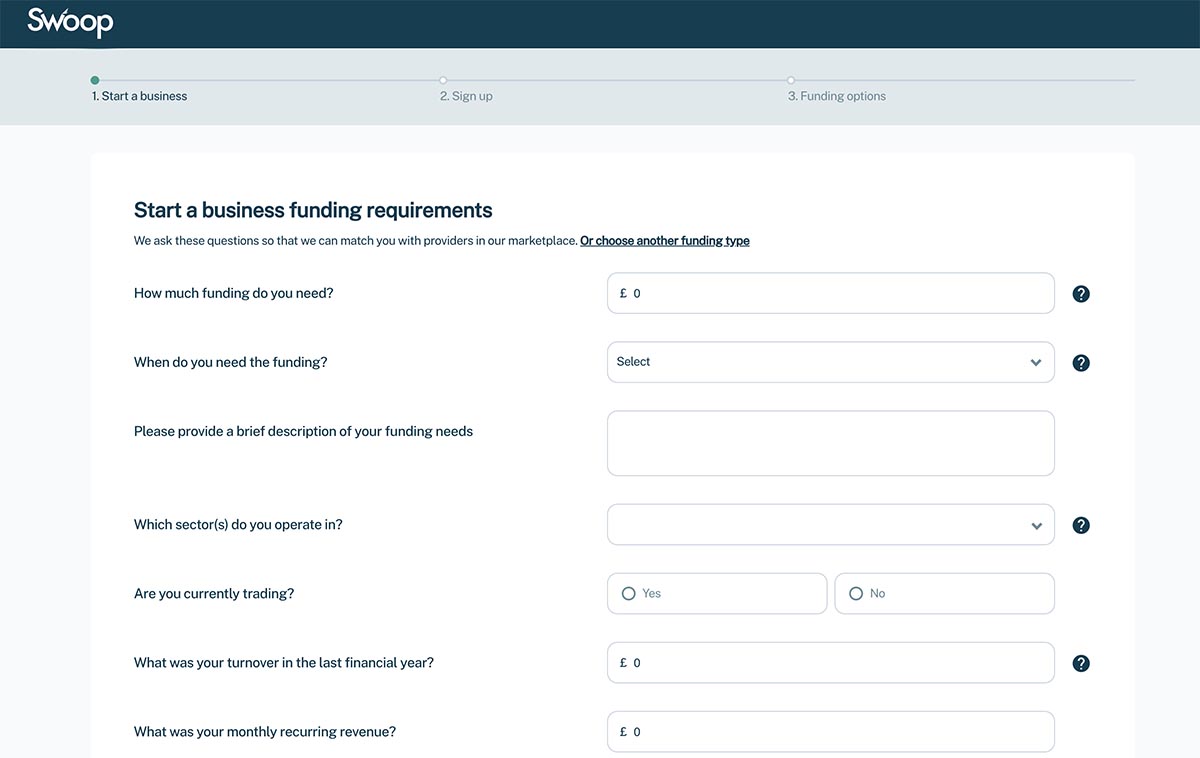Click the funding amount input field
Image resolution: width=1200 pixels, height=758 pixels.
point(830,293)
